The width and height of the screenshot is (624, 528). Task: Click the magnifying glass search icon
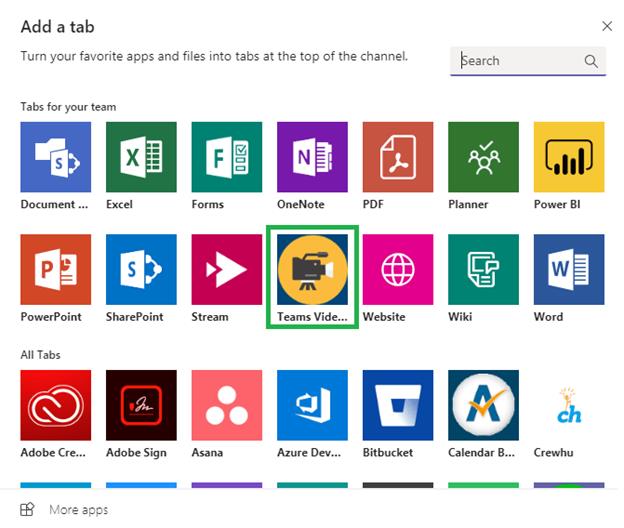pos(591,61)
